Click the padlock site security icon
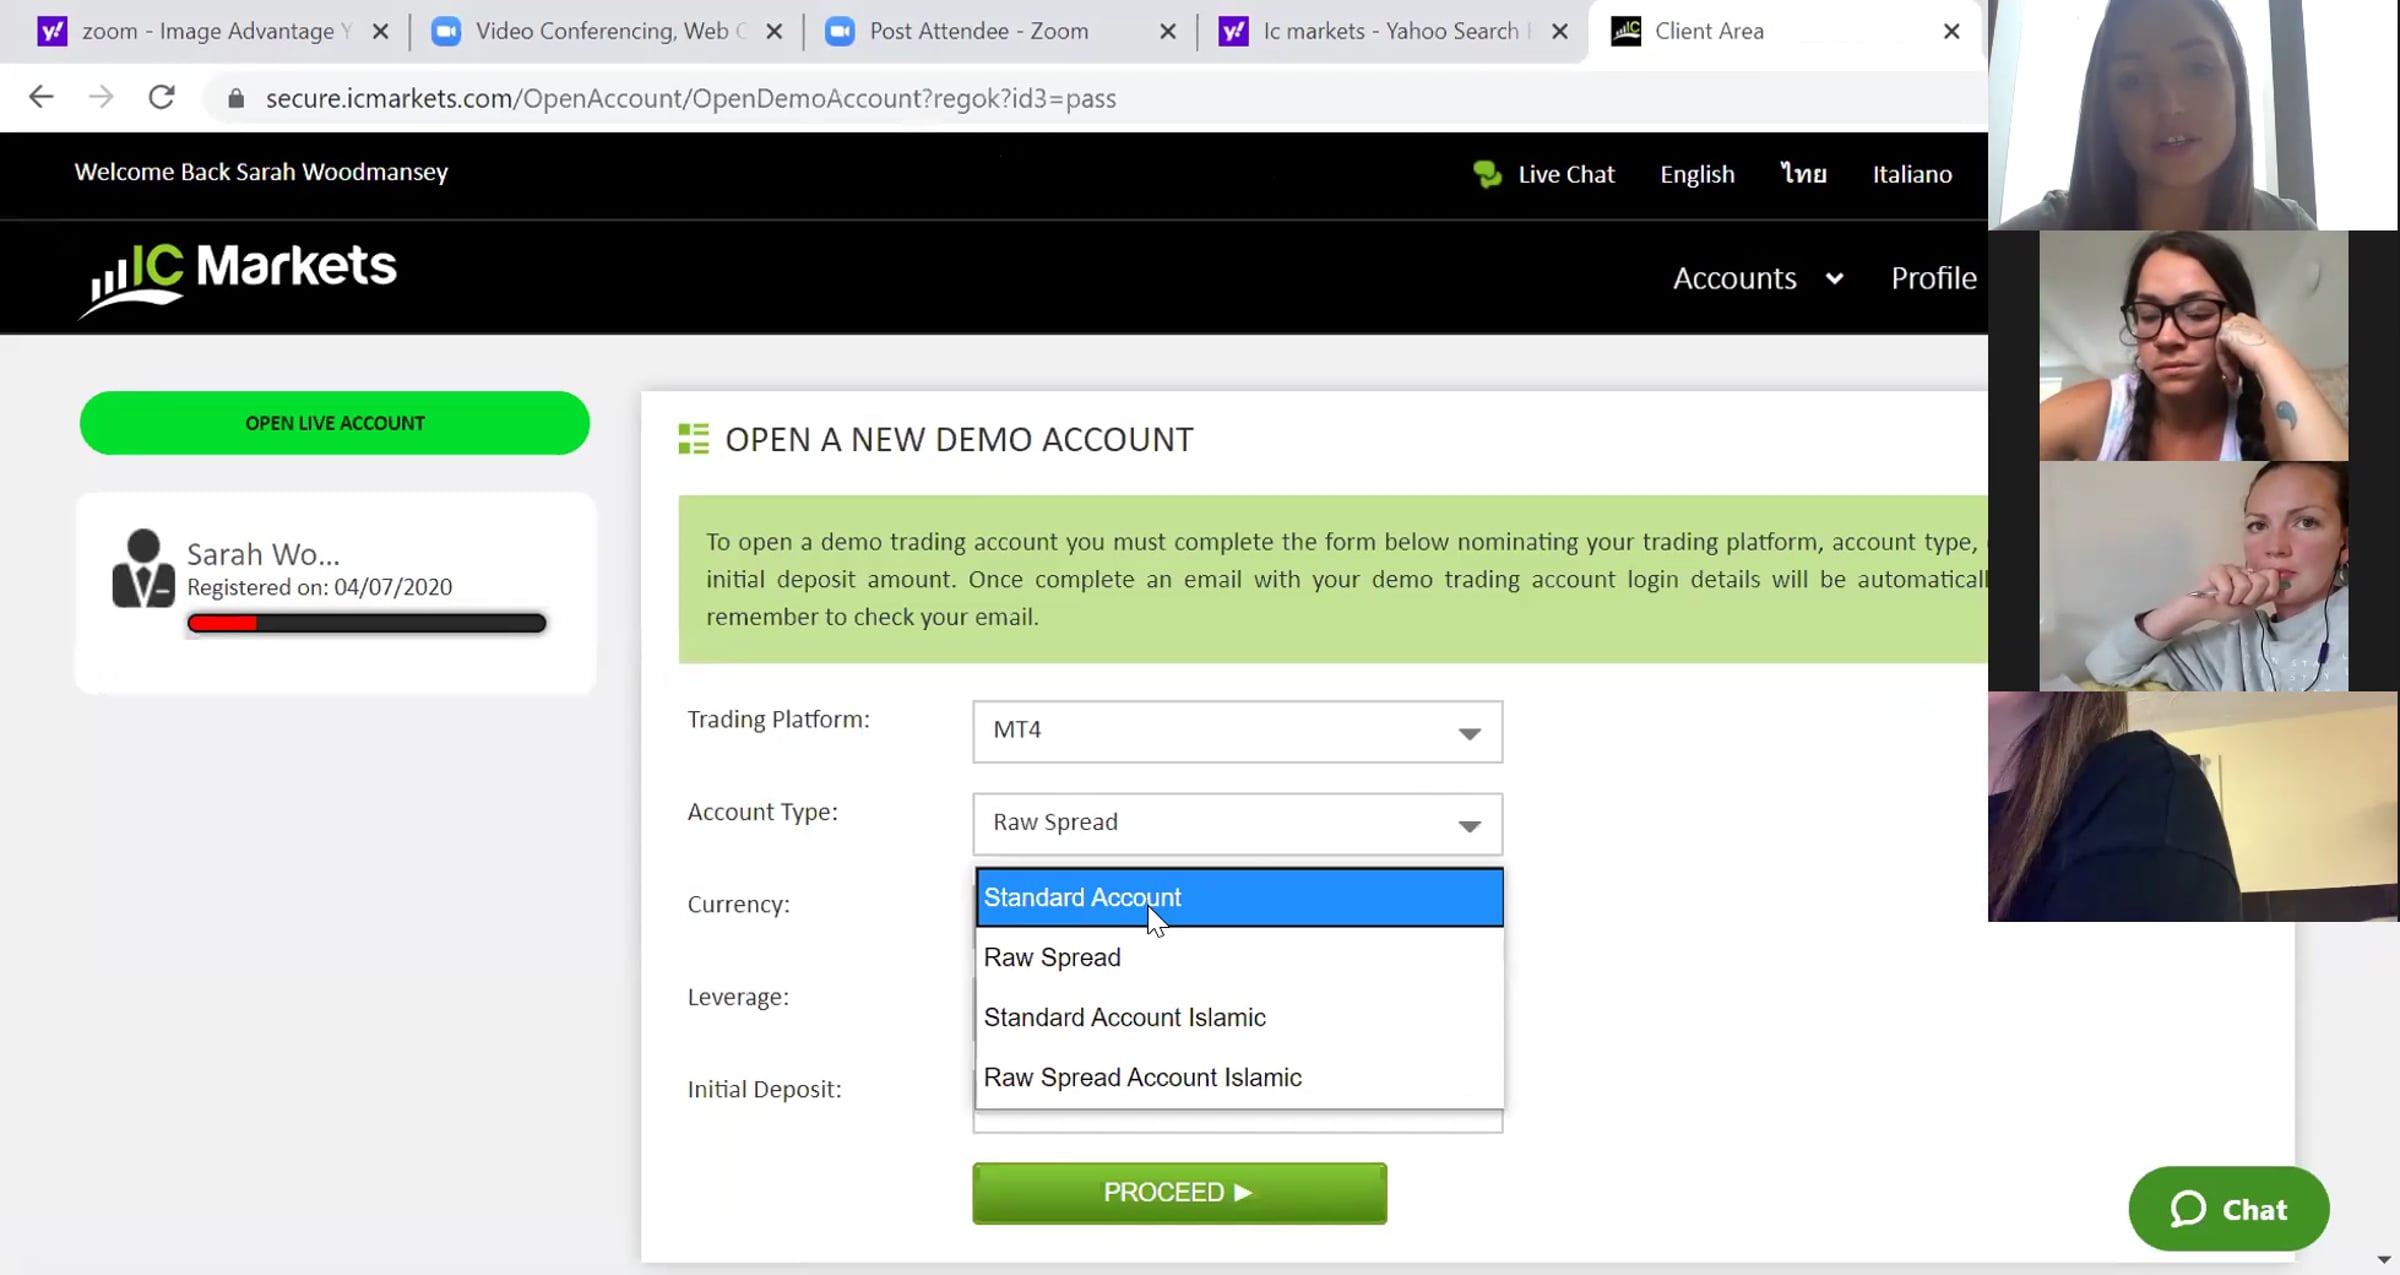2400x1275 pixels. point(236,98)
